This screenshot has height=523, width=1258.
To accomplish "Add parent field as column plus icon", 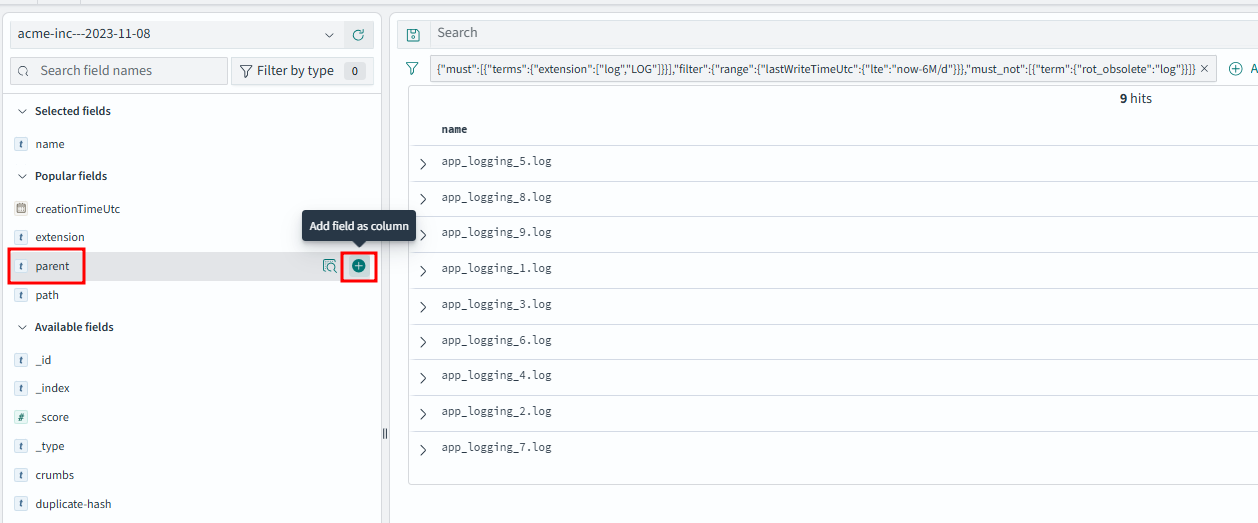I will tap(359, 266).
